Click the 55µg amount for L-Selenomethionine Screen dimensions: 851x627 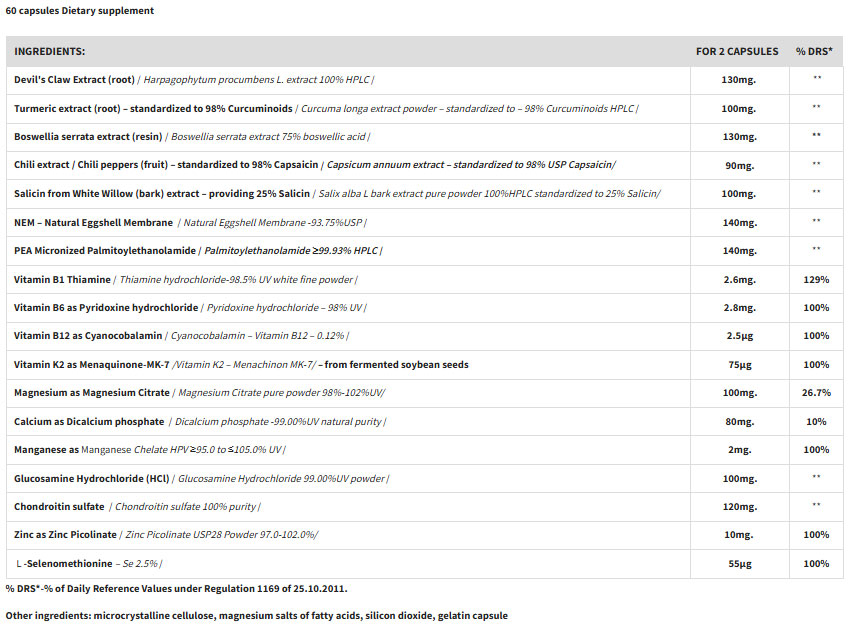[739, 564]
